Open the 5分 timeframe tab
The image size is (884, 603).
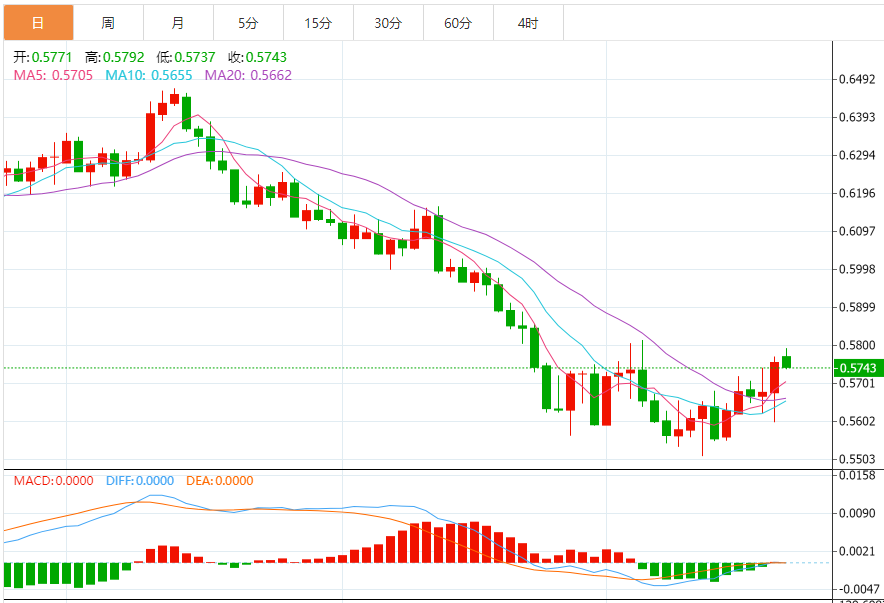click(x=248, y=23)
